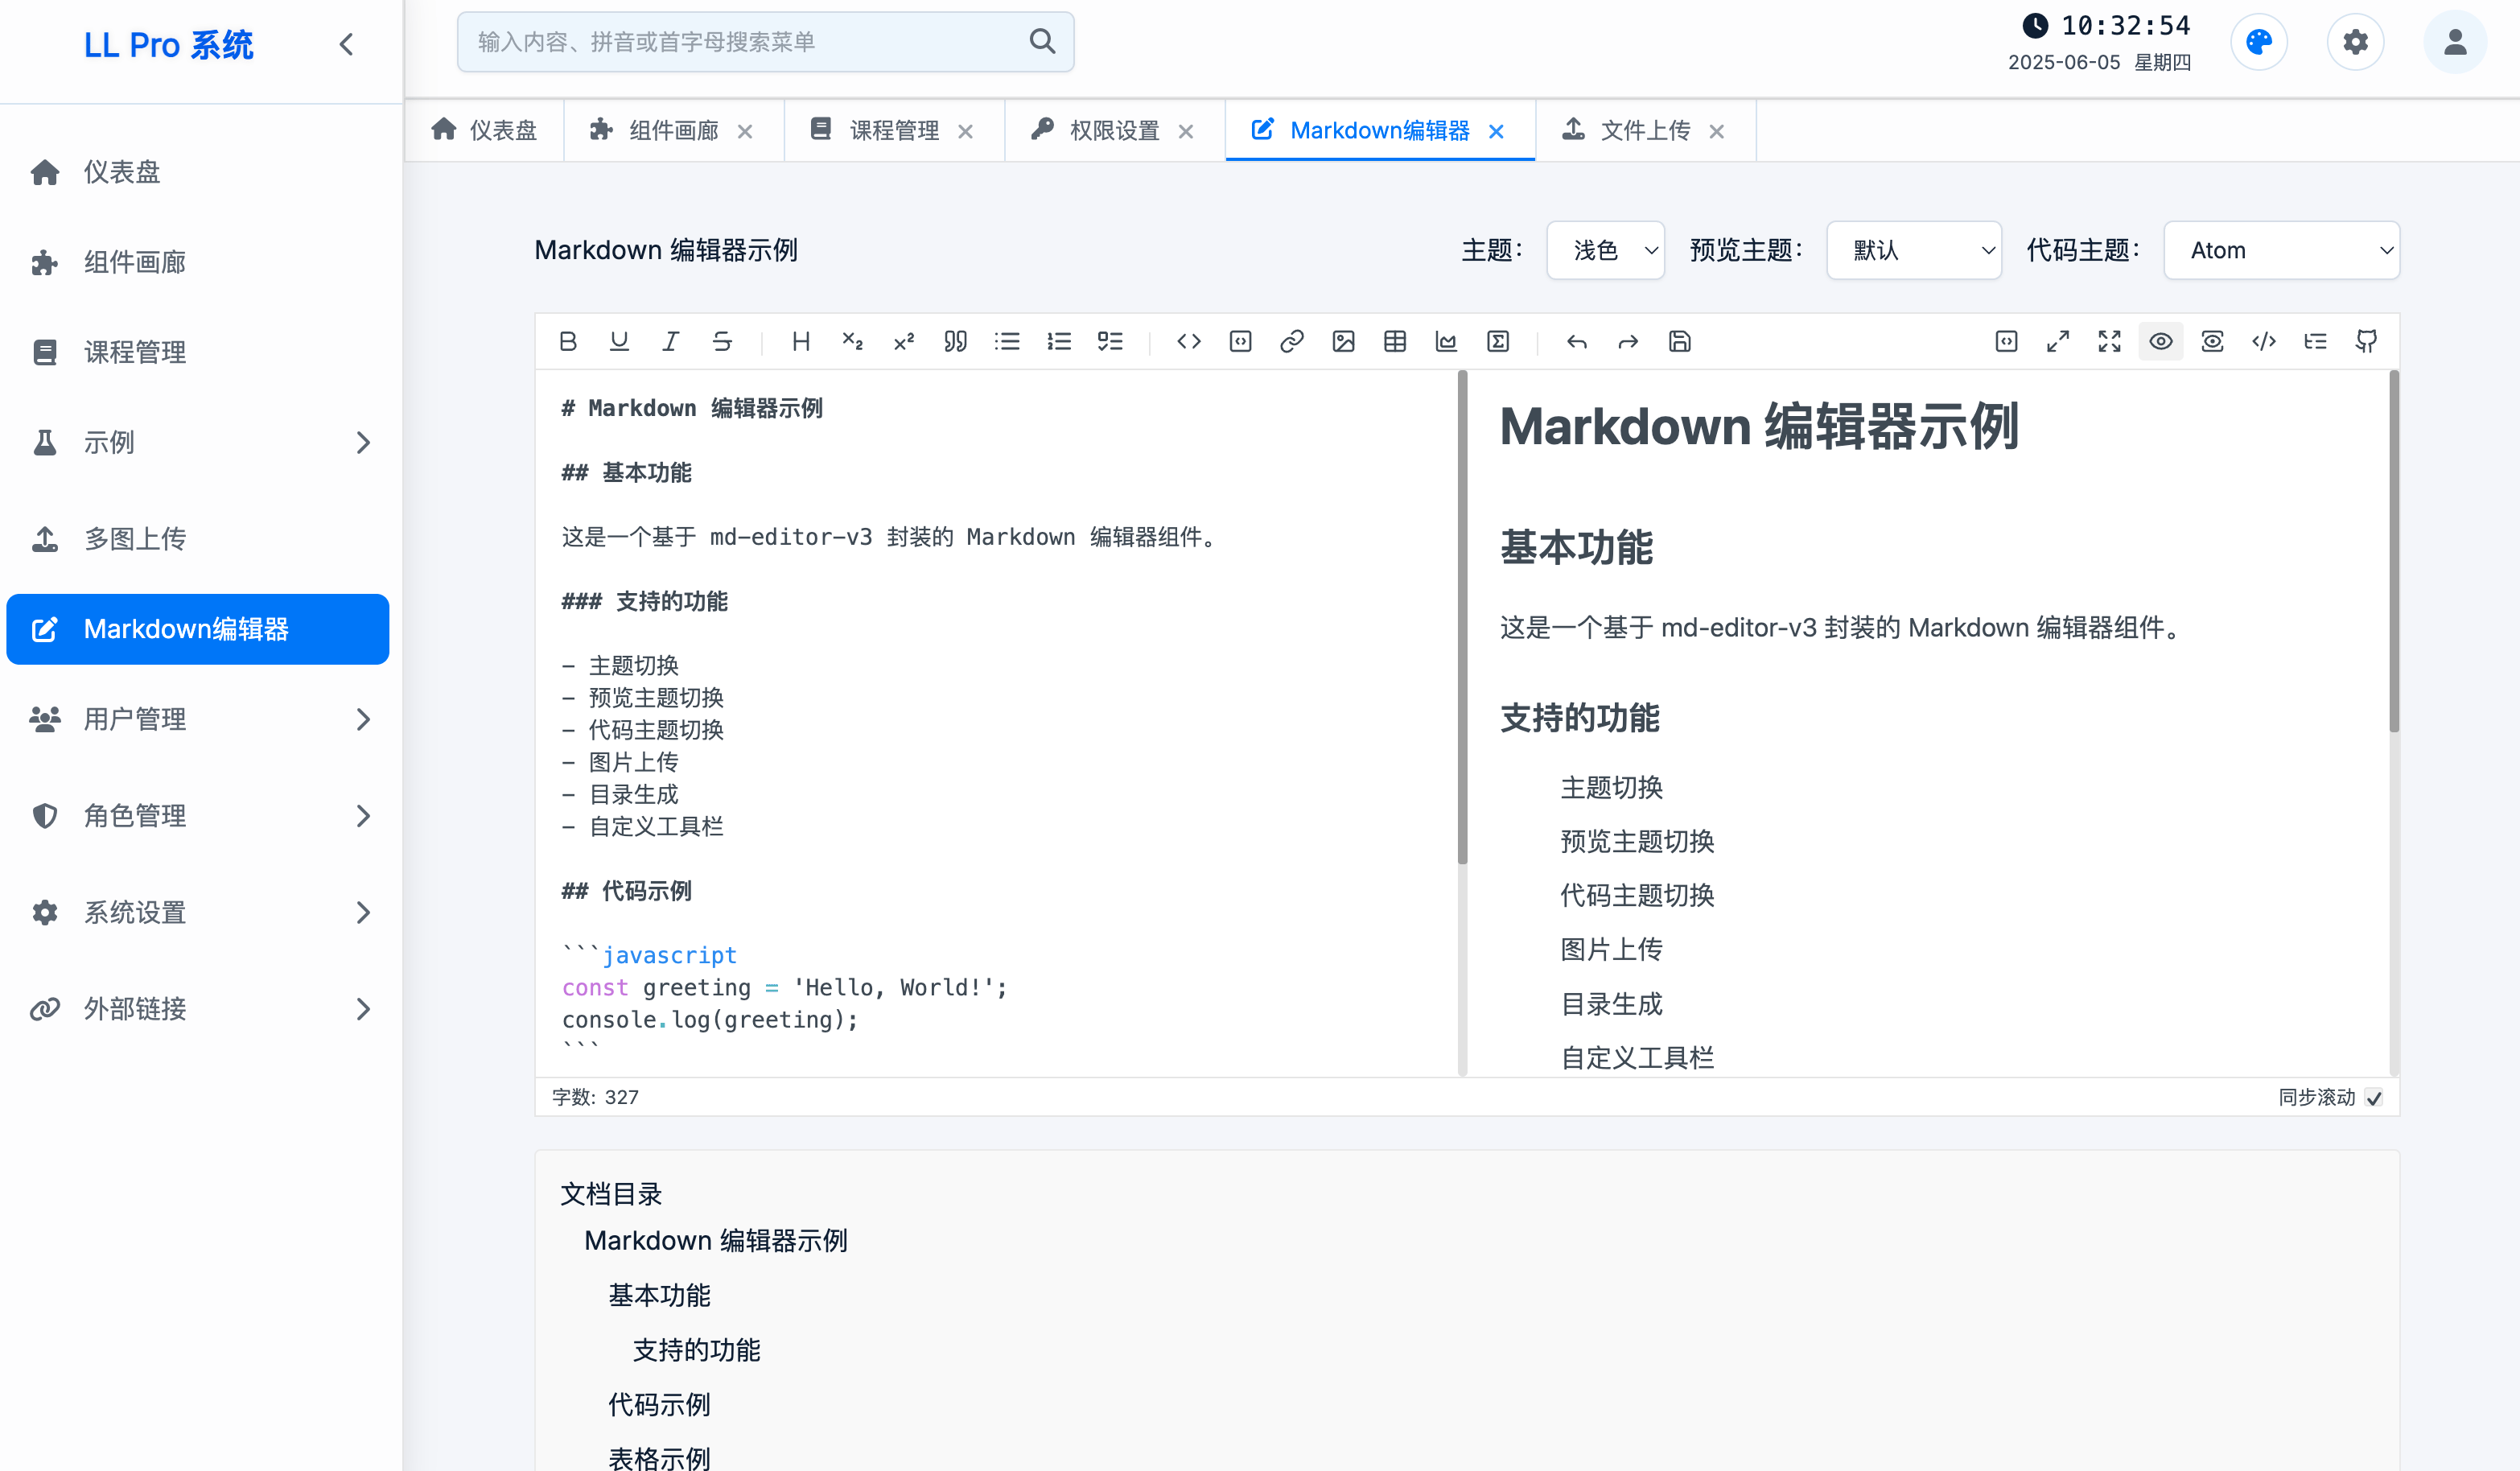Click the underline toolbar icon
This screenshot has width=2520, height=1471.
pyautogui.click(x=619, y=342)
